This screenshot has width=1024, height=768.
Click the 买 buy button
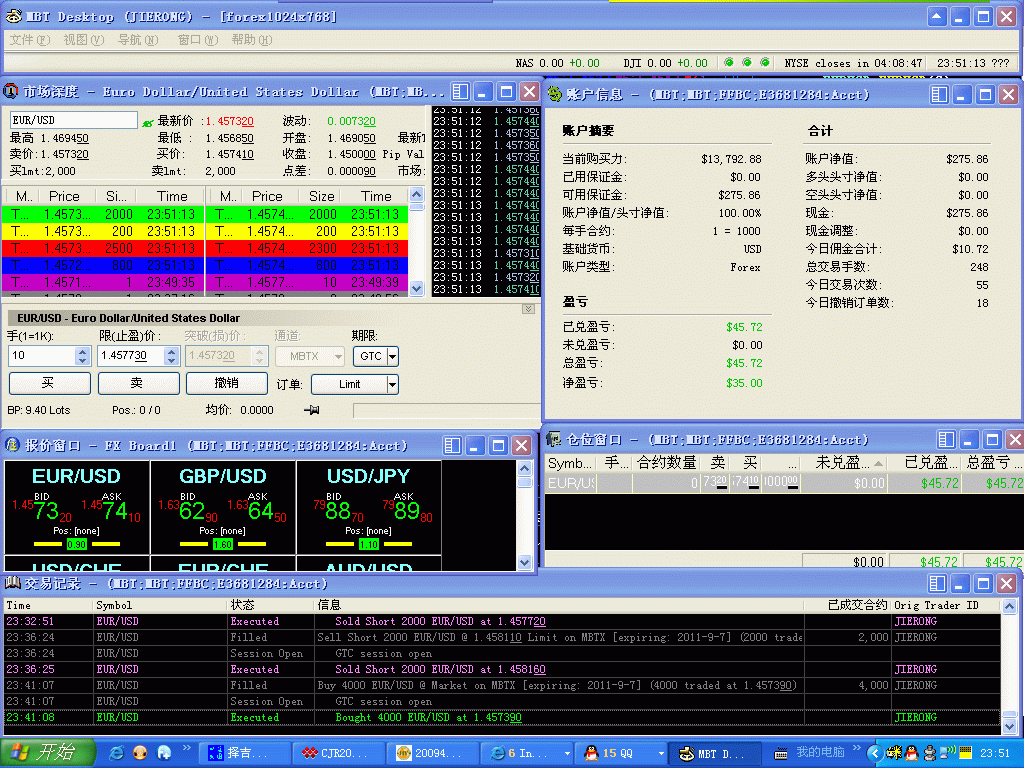click(x=48, y=383)
